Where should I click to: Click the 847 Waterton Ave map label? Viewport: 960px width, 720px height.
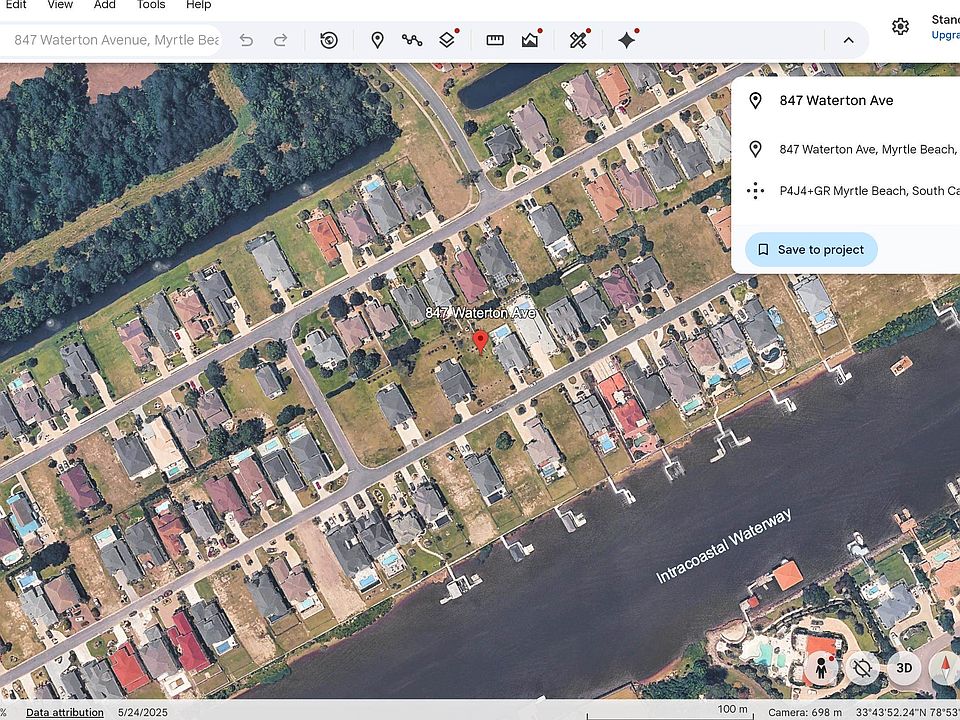point(481,313)
